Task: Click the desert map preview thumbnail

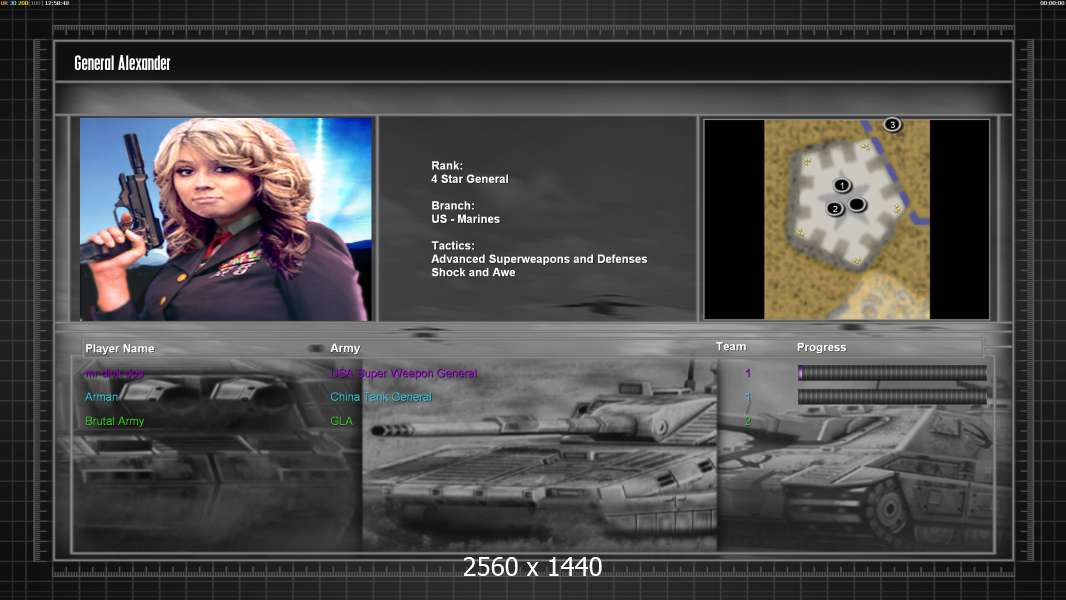Action: pyautogui.click(x=846, y=219)
